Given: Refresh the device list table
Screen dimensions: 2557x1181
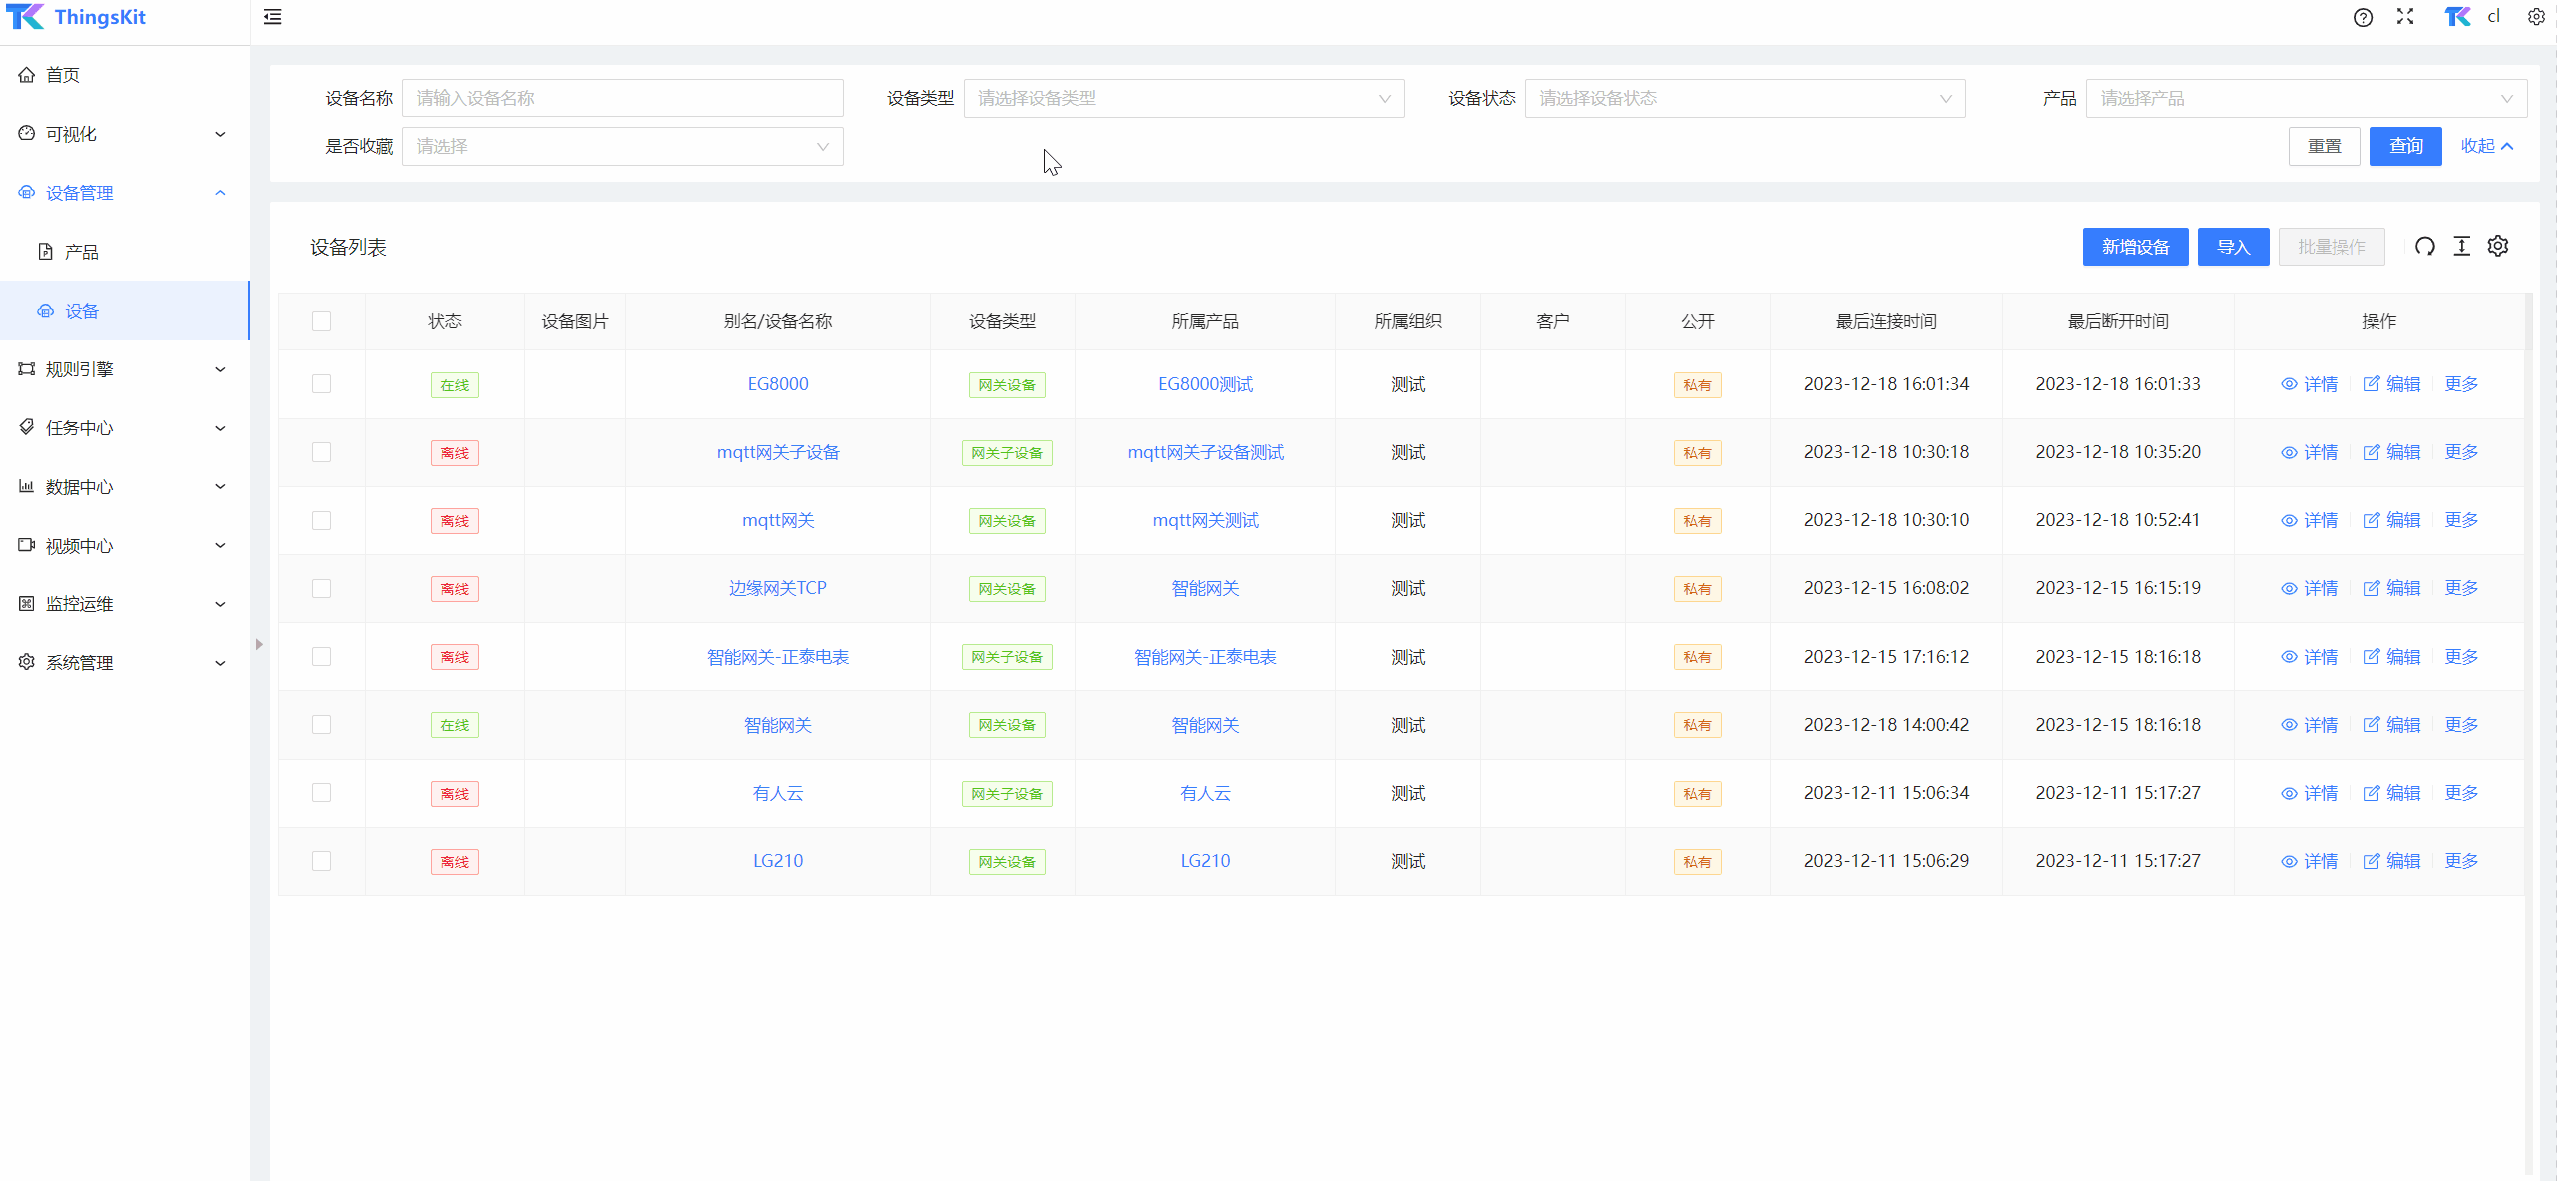Looking at the screenshot, I should [2424, 247].
